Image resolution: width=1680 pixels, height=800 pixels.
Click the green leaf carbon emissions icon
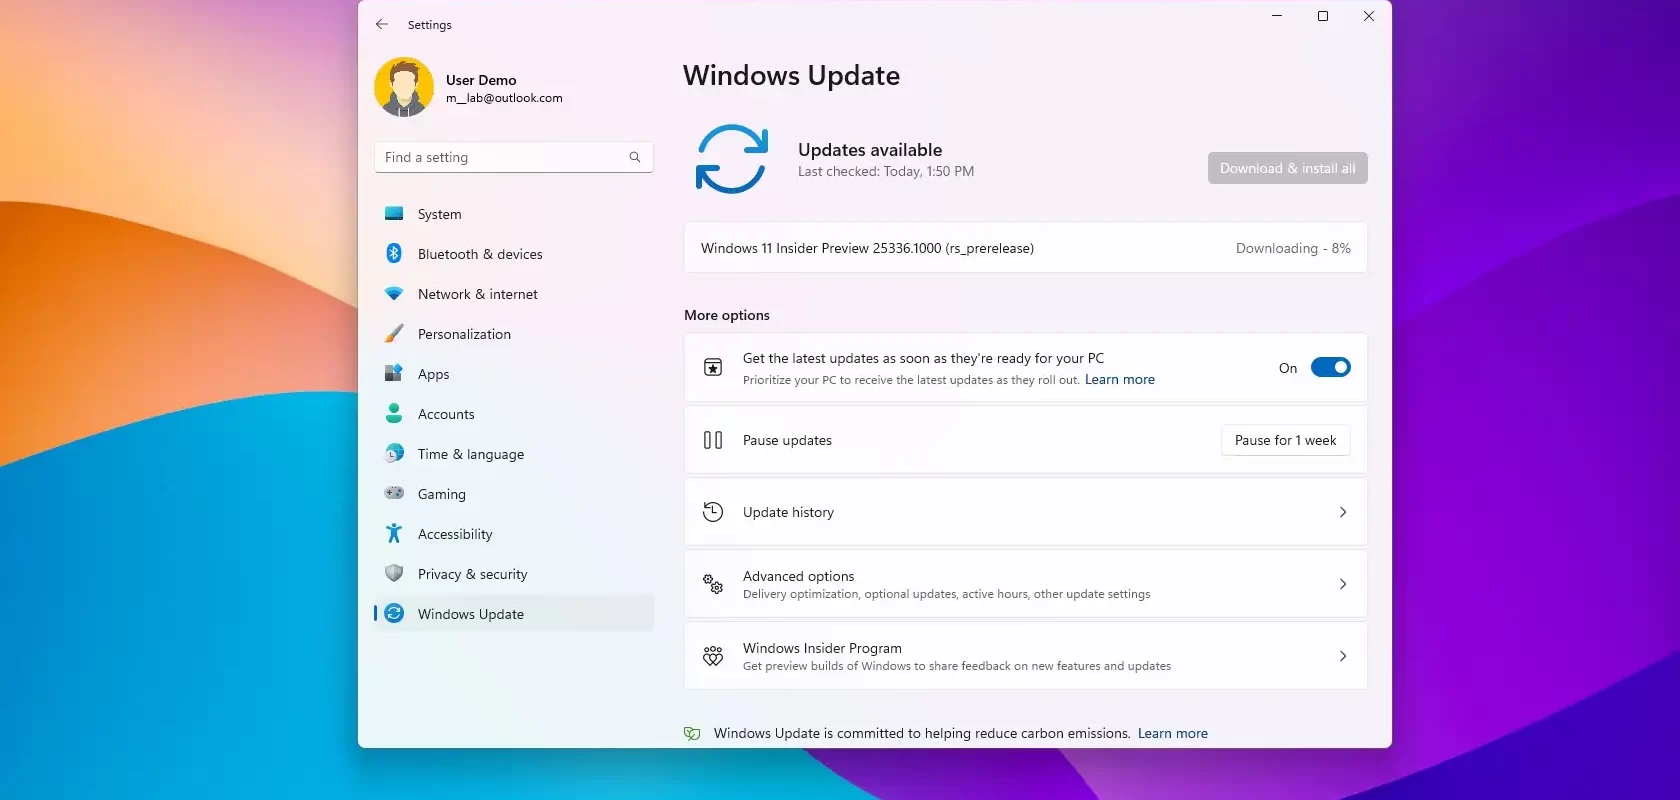point(692,733)
